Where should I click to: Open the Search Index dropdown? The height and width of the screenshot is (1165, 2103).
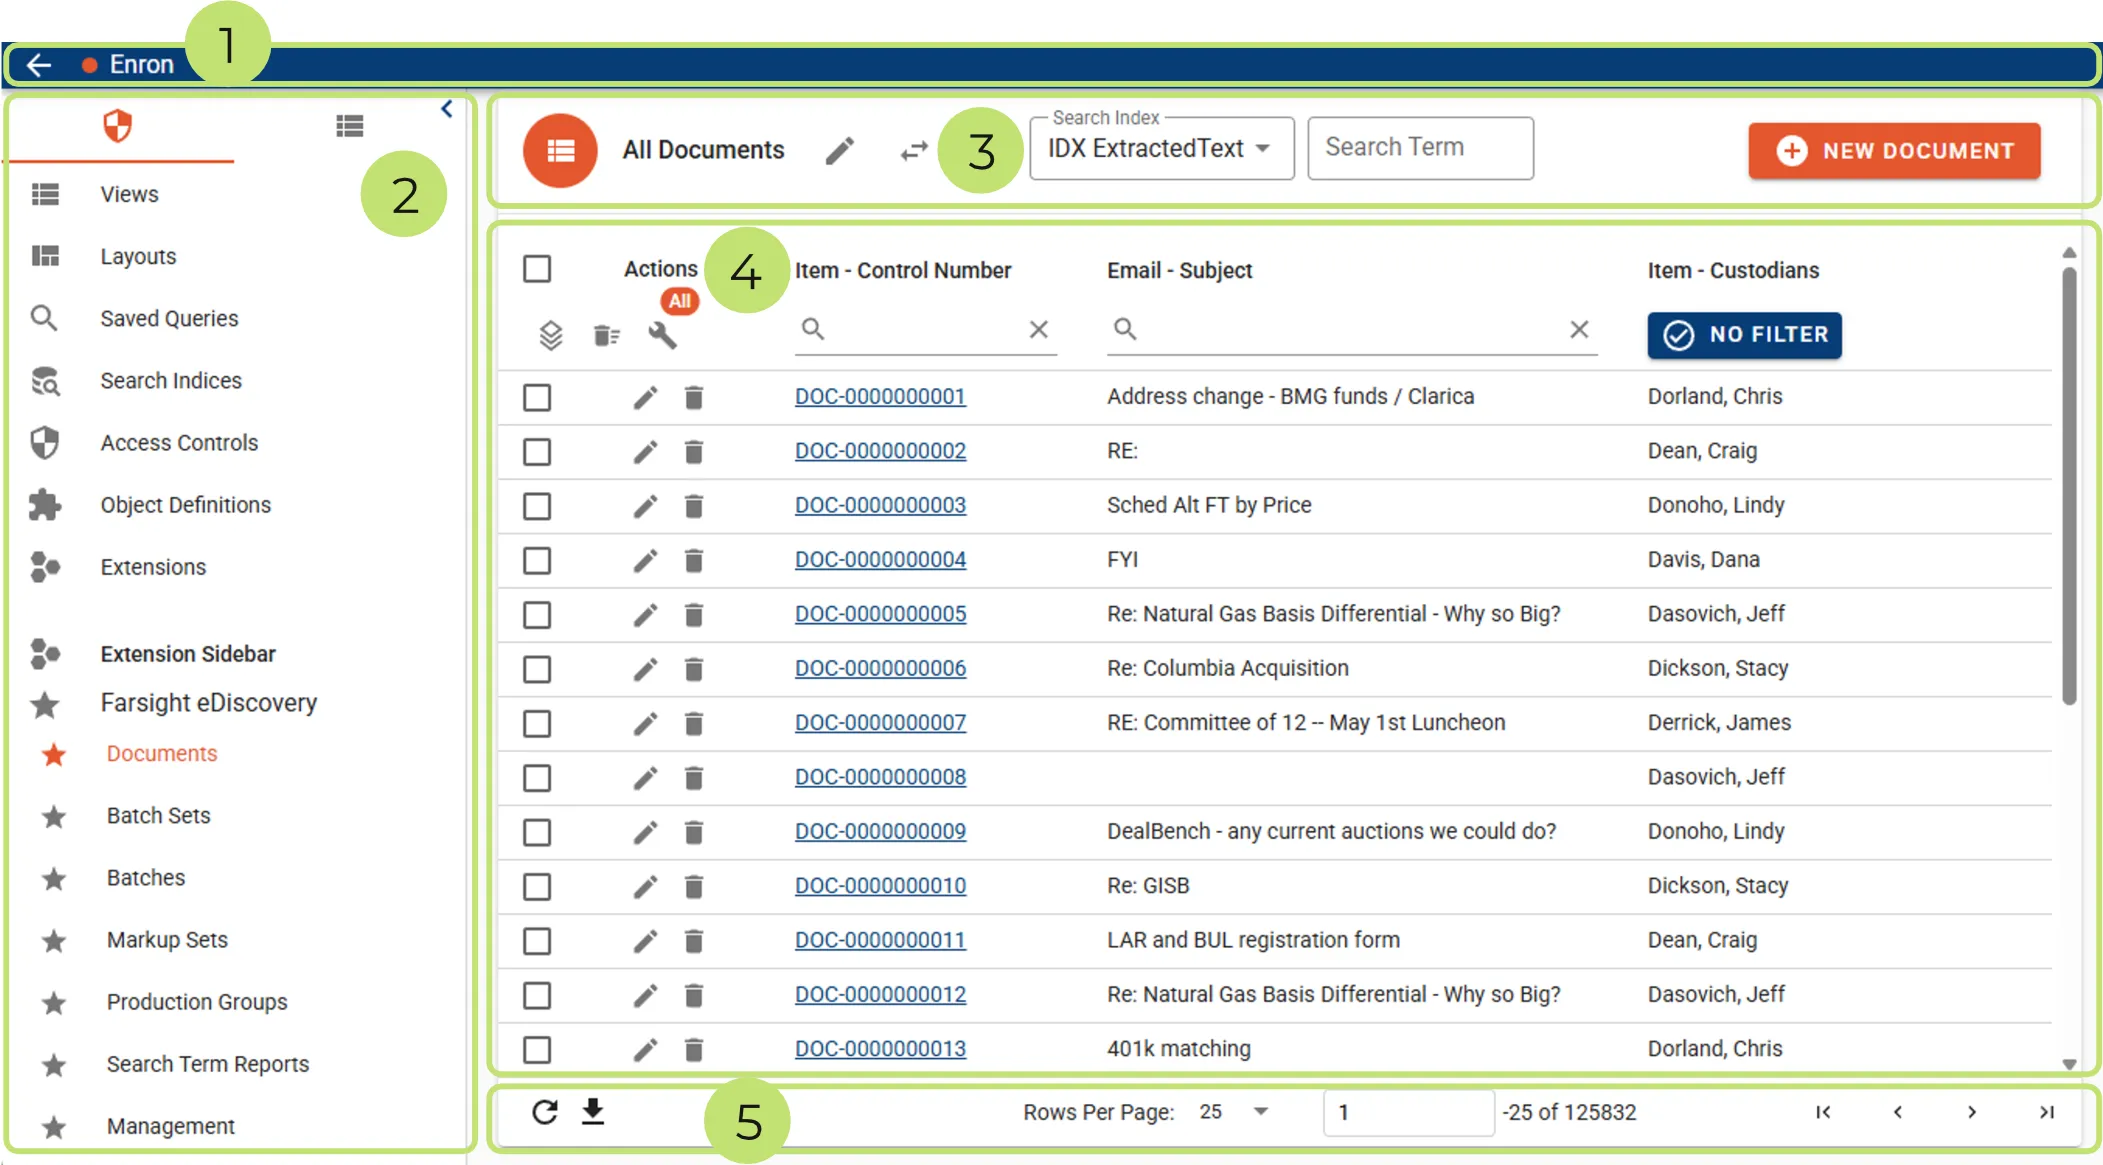(x=1161, y=149)
